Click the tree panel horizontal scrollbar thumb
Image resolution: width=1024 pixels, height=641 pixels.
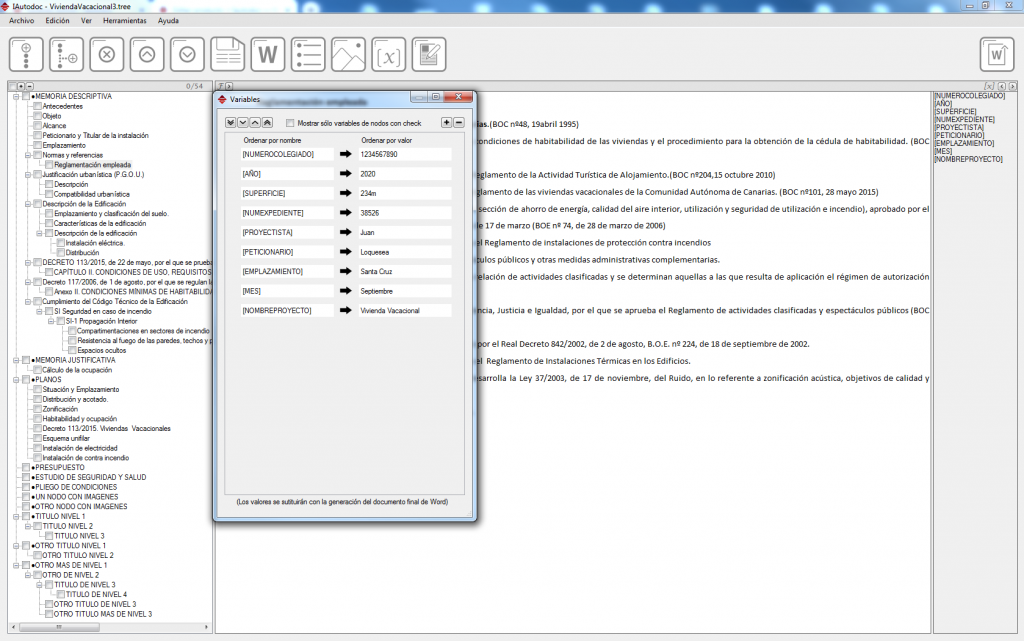point(59,627)
